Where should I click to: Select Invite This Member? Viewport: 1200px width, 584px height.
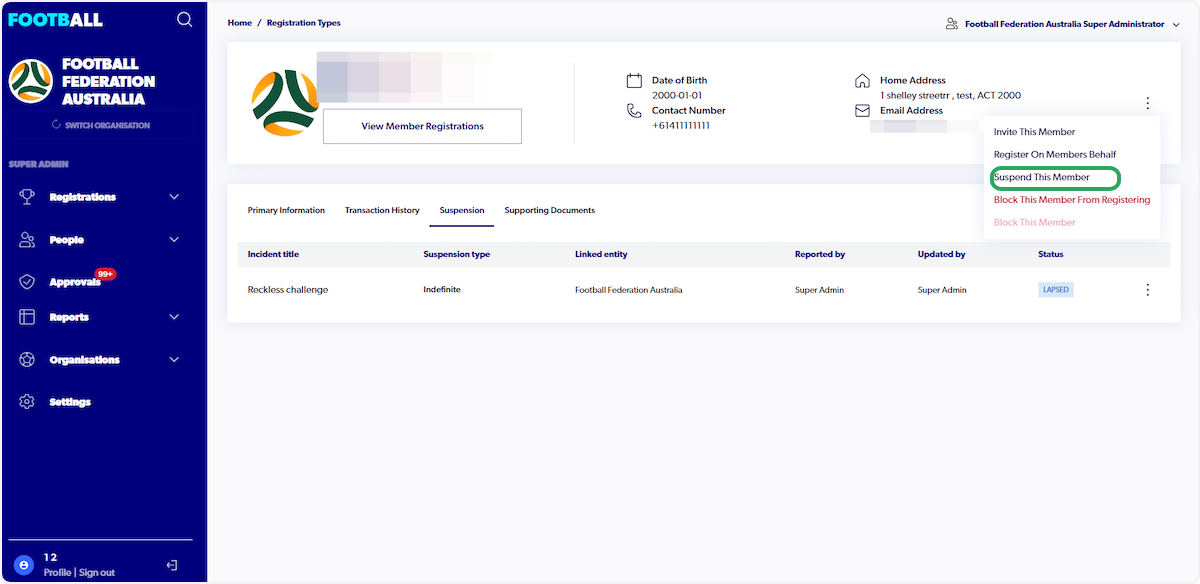pos(1034,132)
